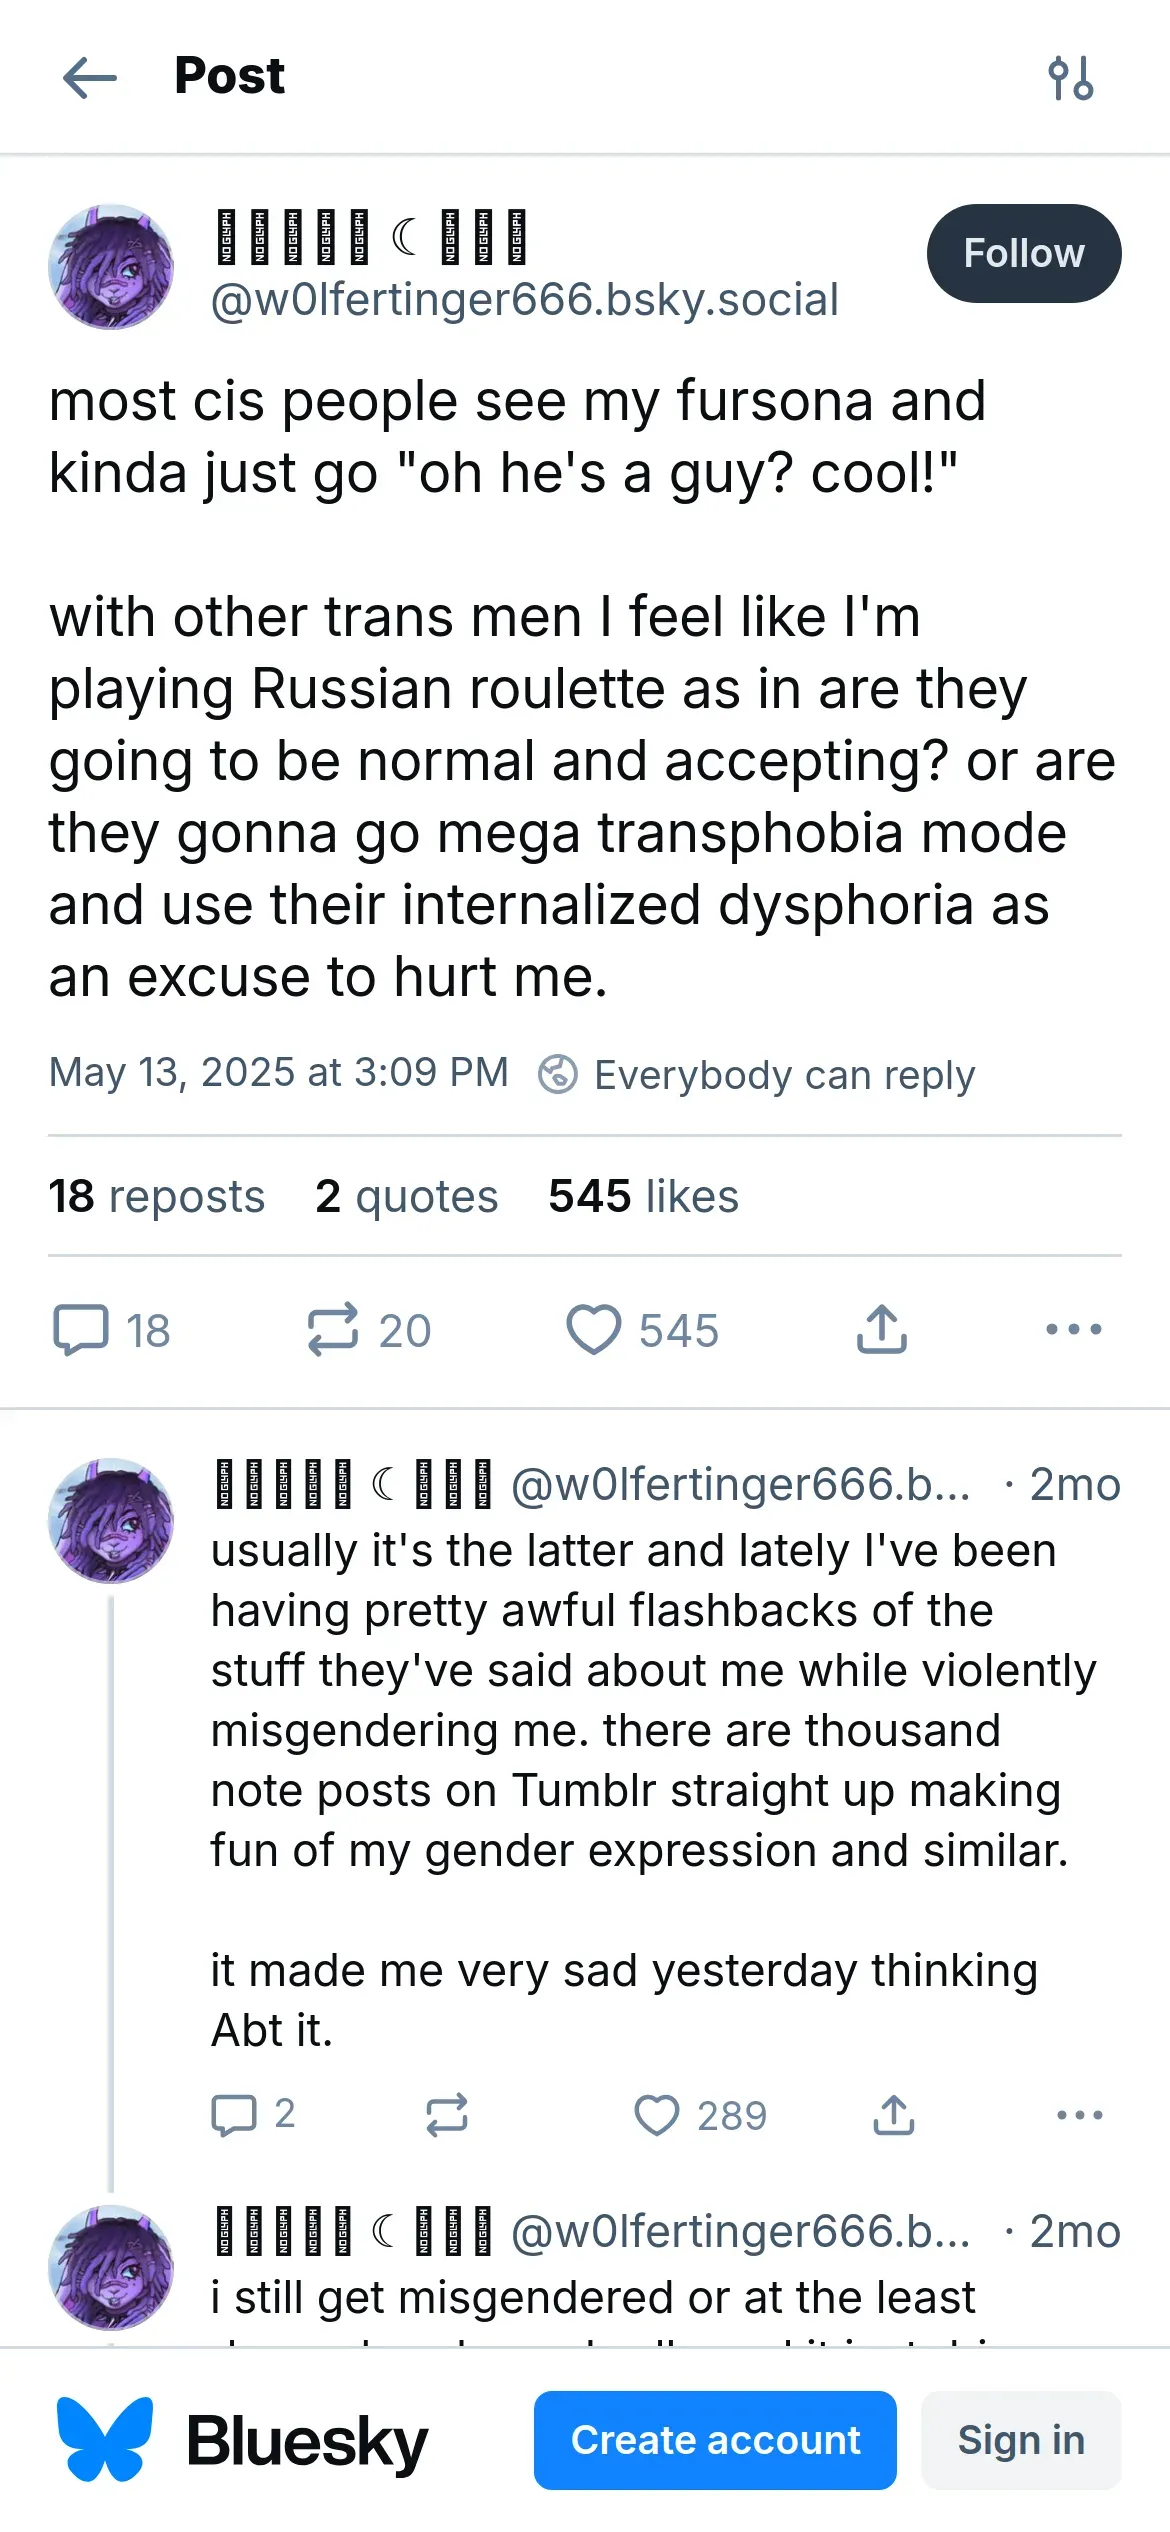
Task: Follow the post author
Action: click(1023, 254)
